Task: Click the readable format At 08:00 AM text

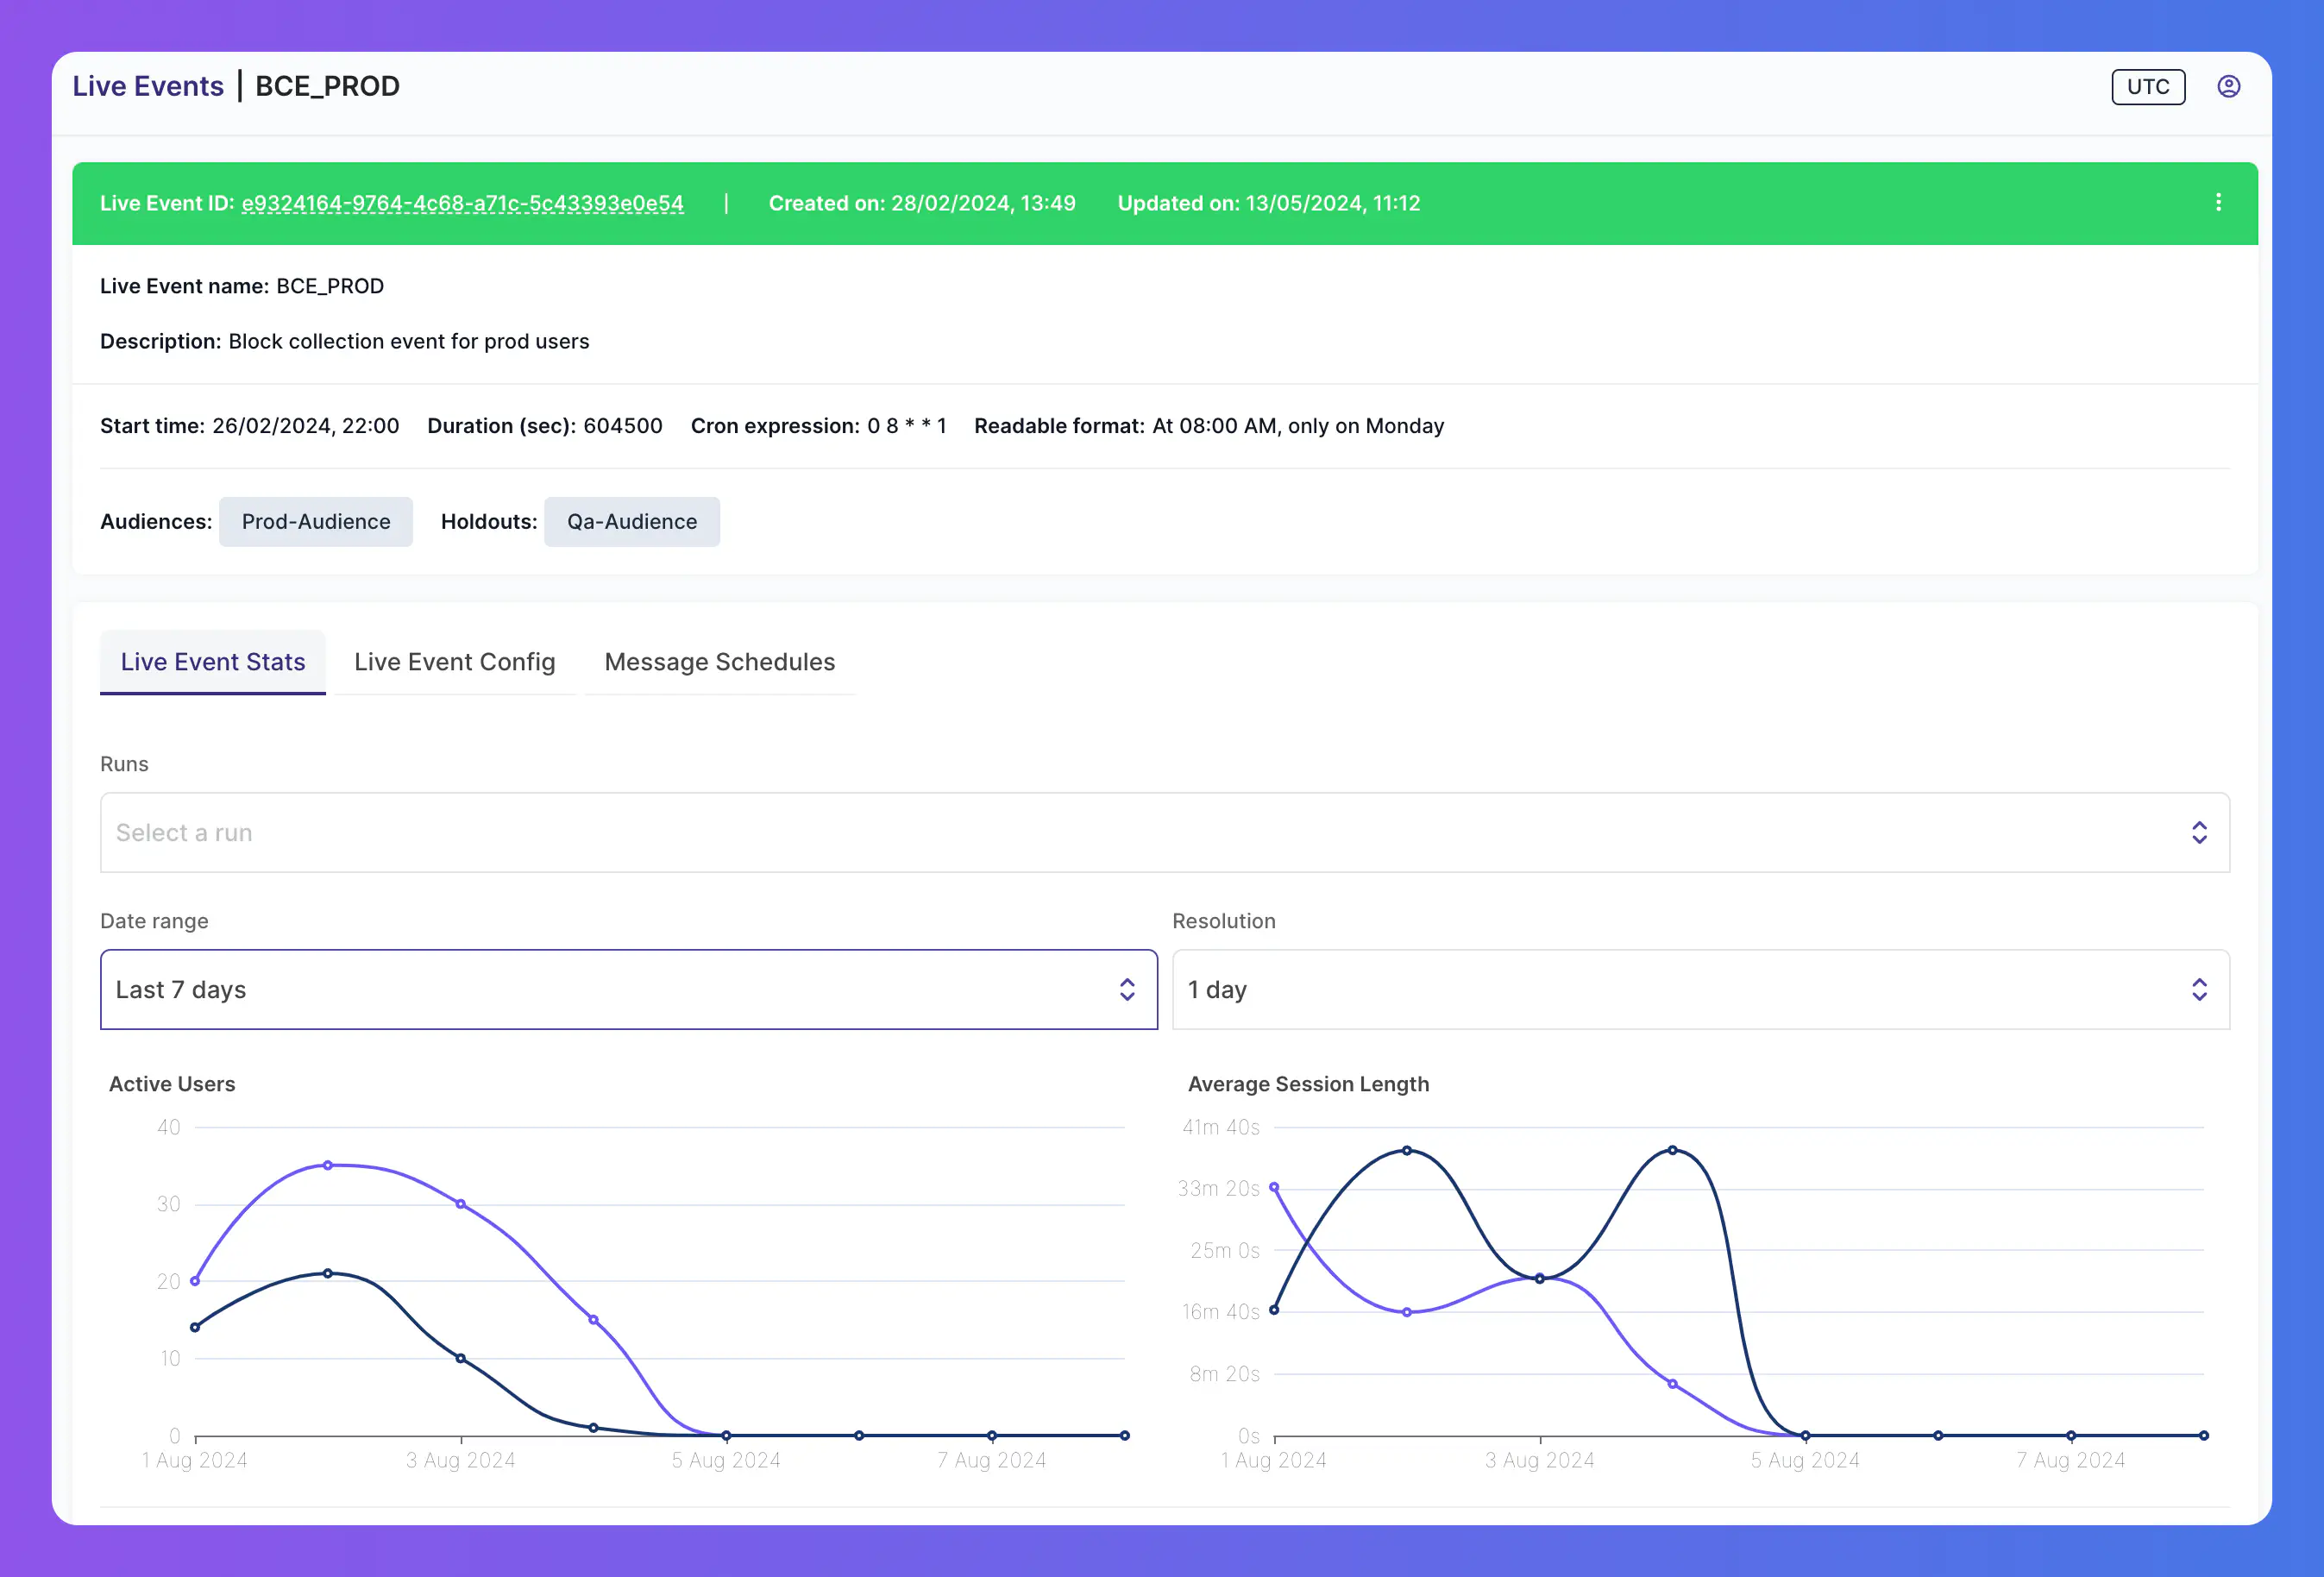Action: click(1298, 426)
